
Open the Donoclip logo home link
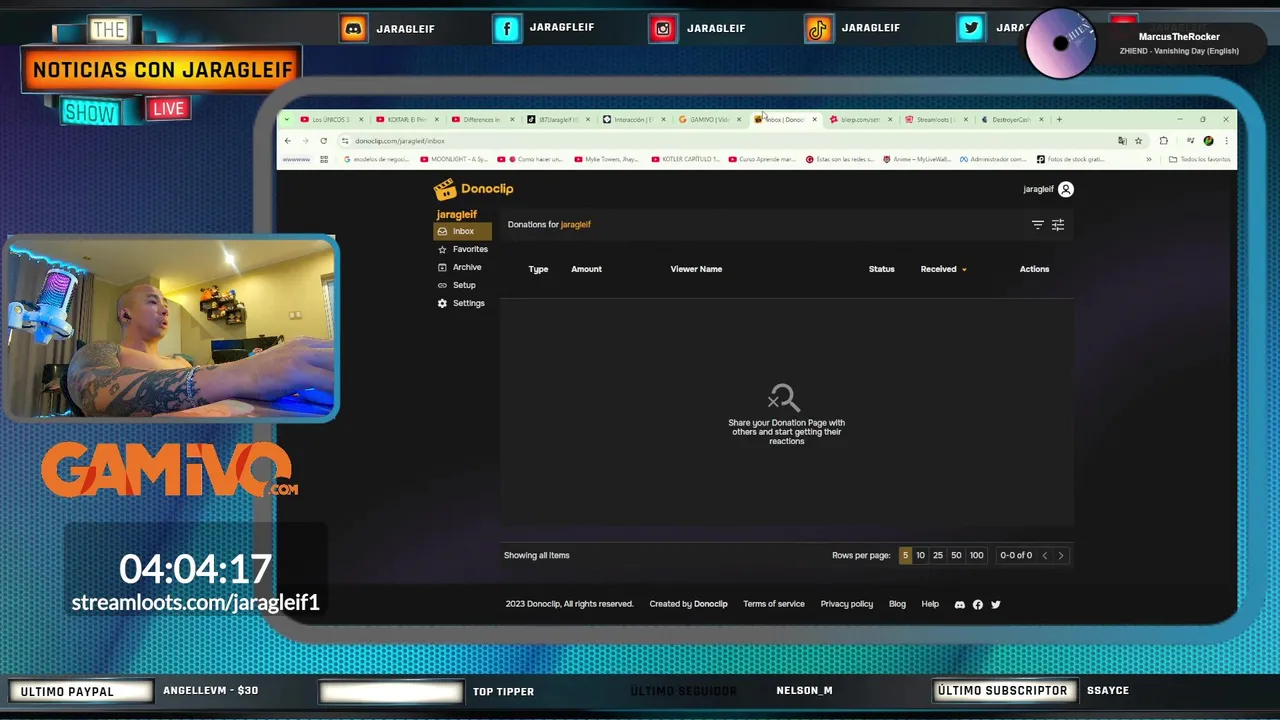473,189
